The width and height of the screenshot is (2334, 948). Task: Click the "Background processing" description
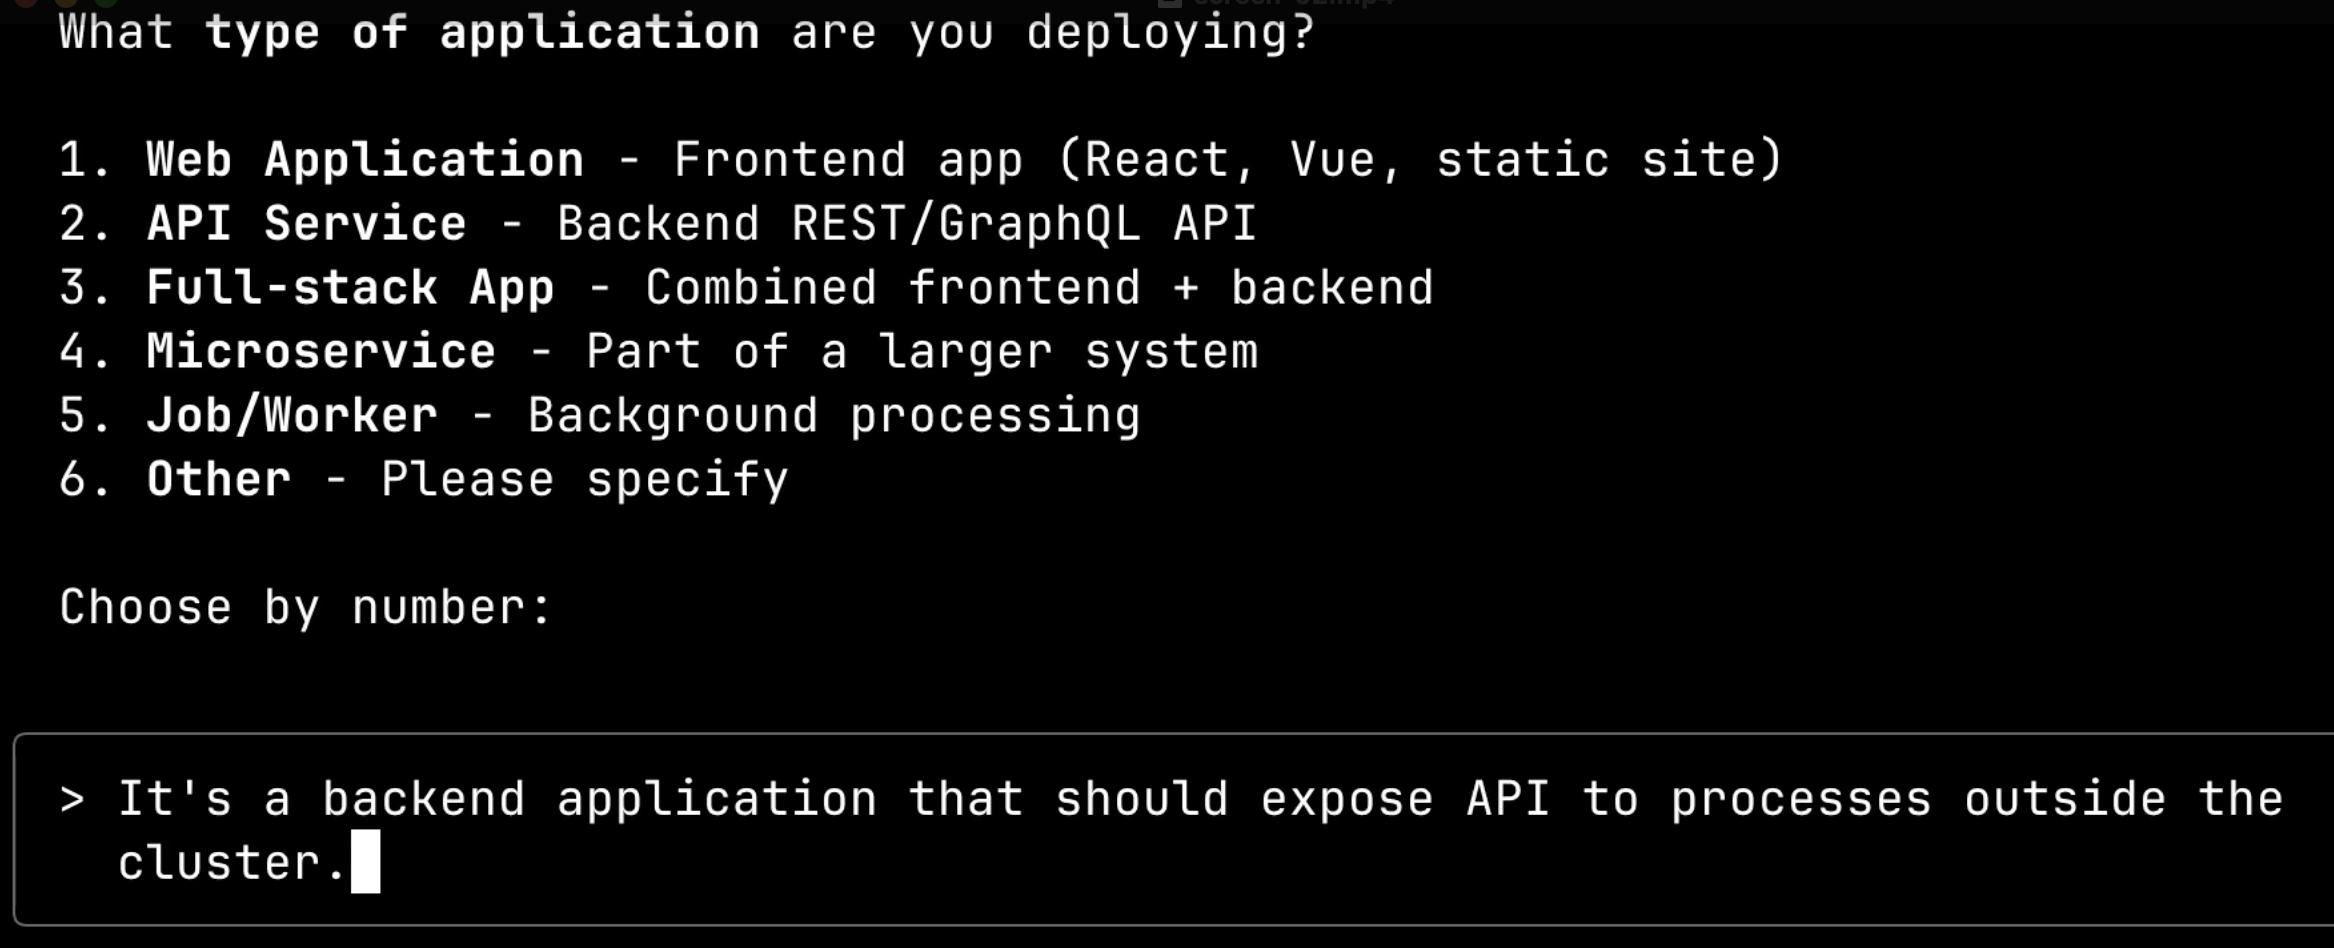coord(834,416)
